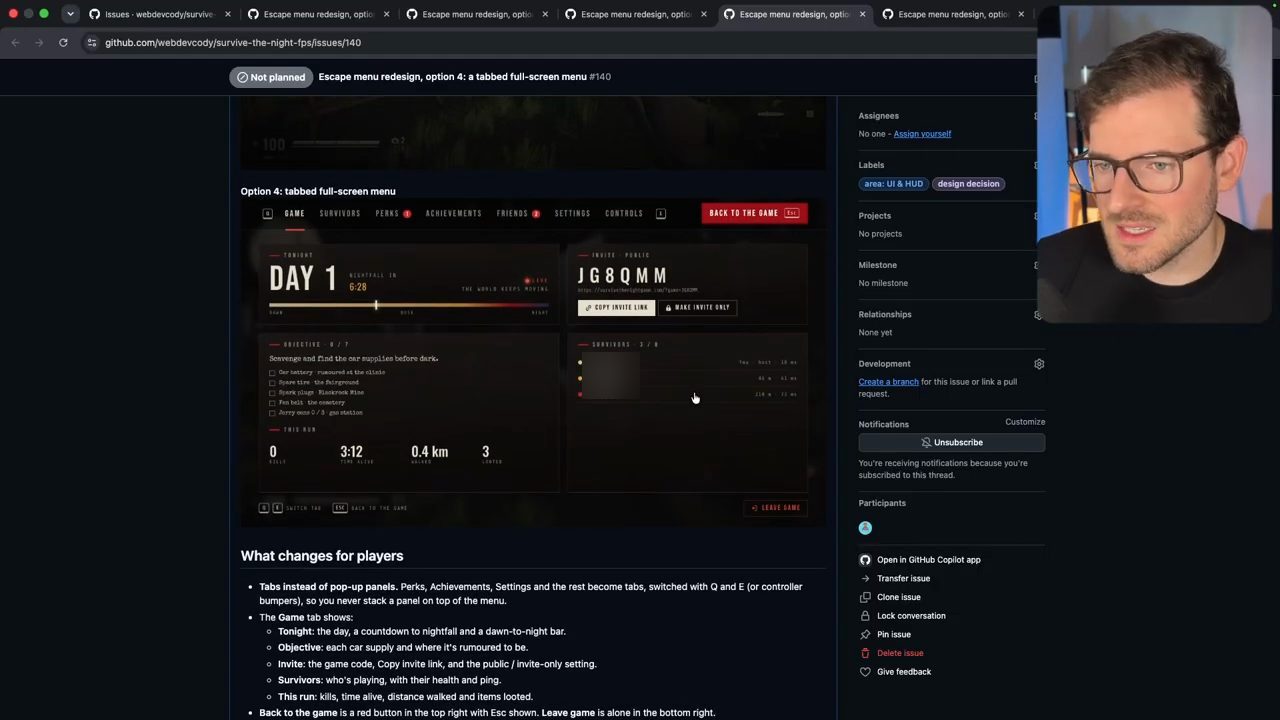Screen dimensions: 1280x720
Task: Click the 'Option 4: tabbed full-screen menu' caption
Action: (x=318, y=191)
